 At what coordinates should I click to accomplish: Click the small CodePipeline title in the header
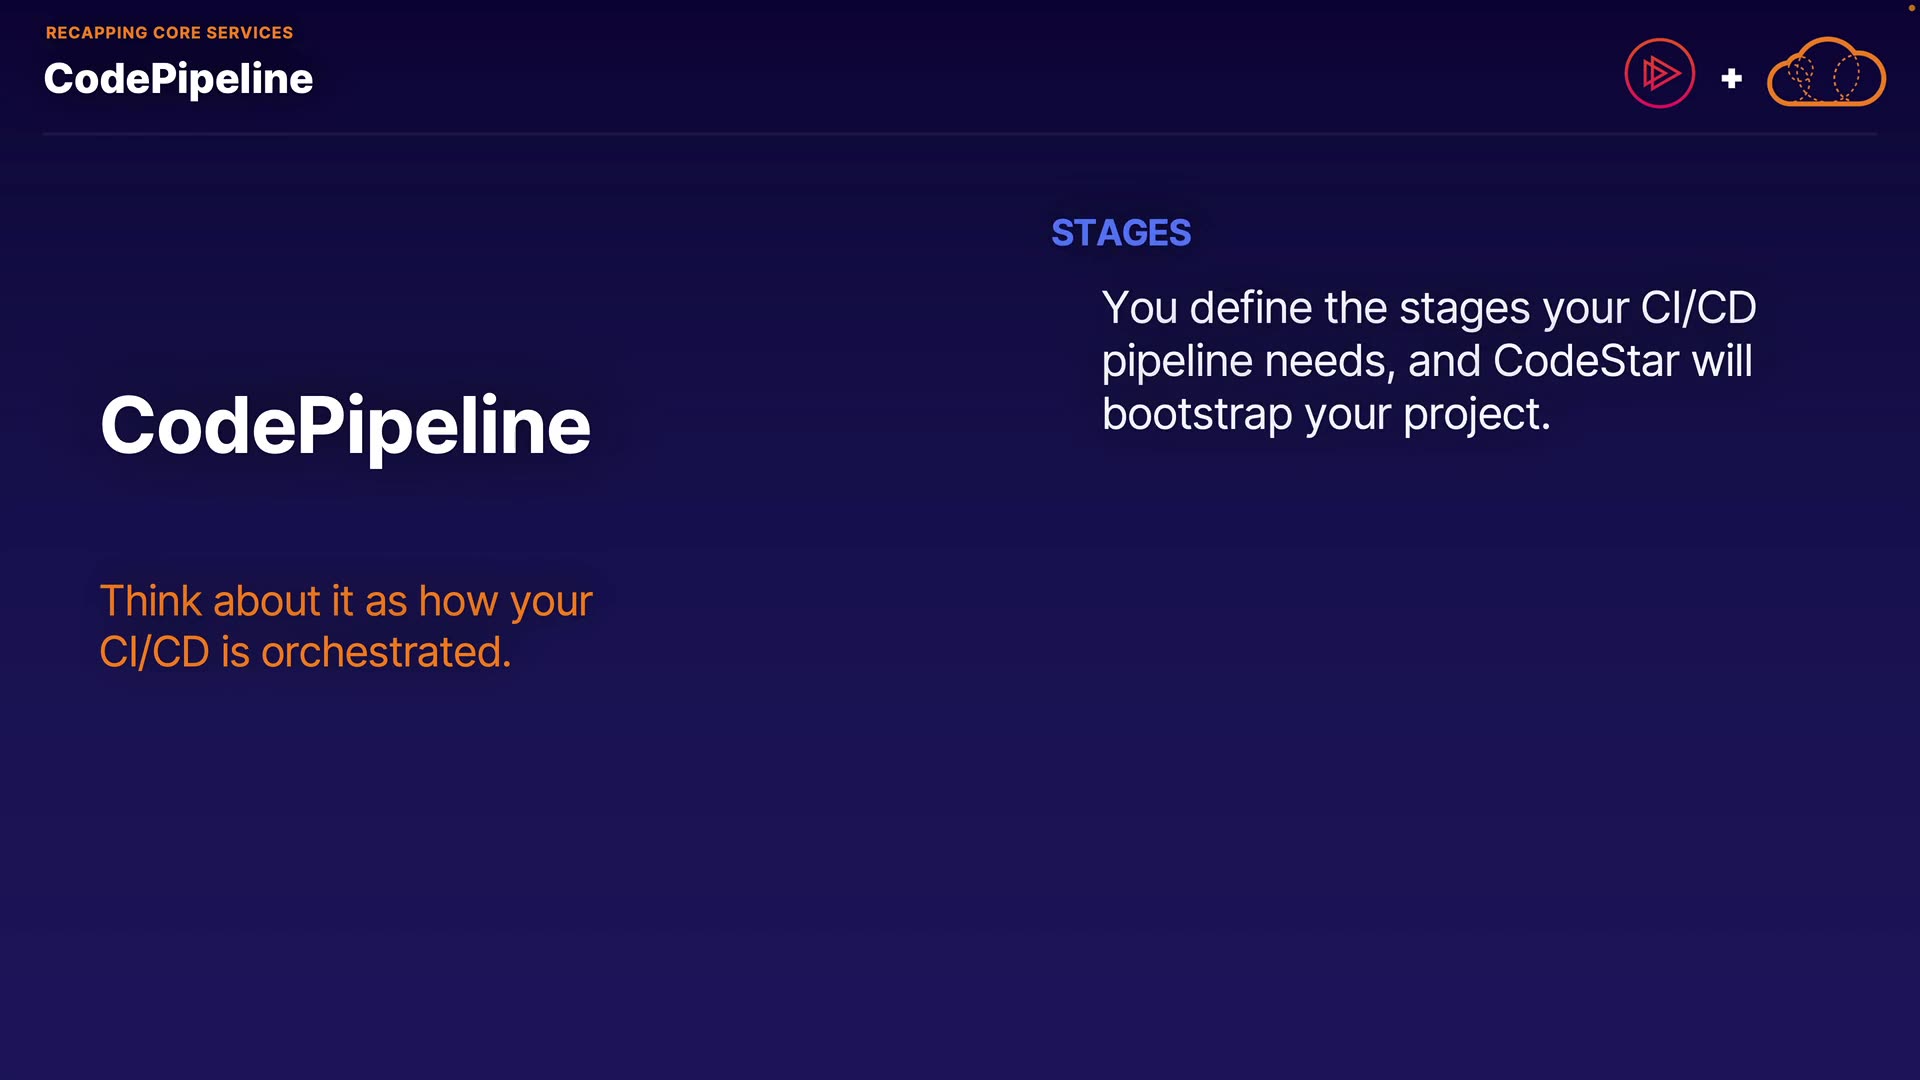178,79
